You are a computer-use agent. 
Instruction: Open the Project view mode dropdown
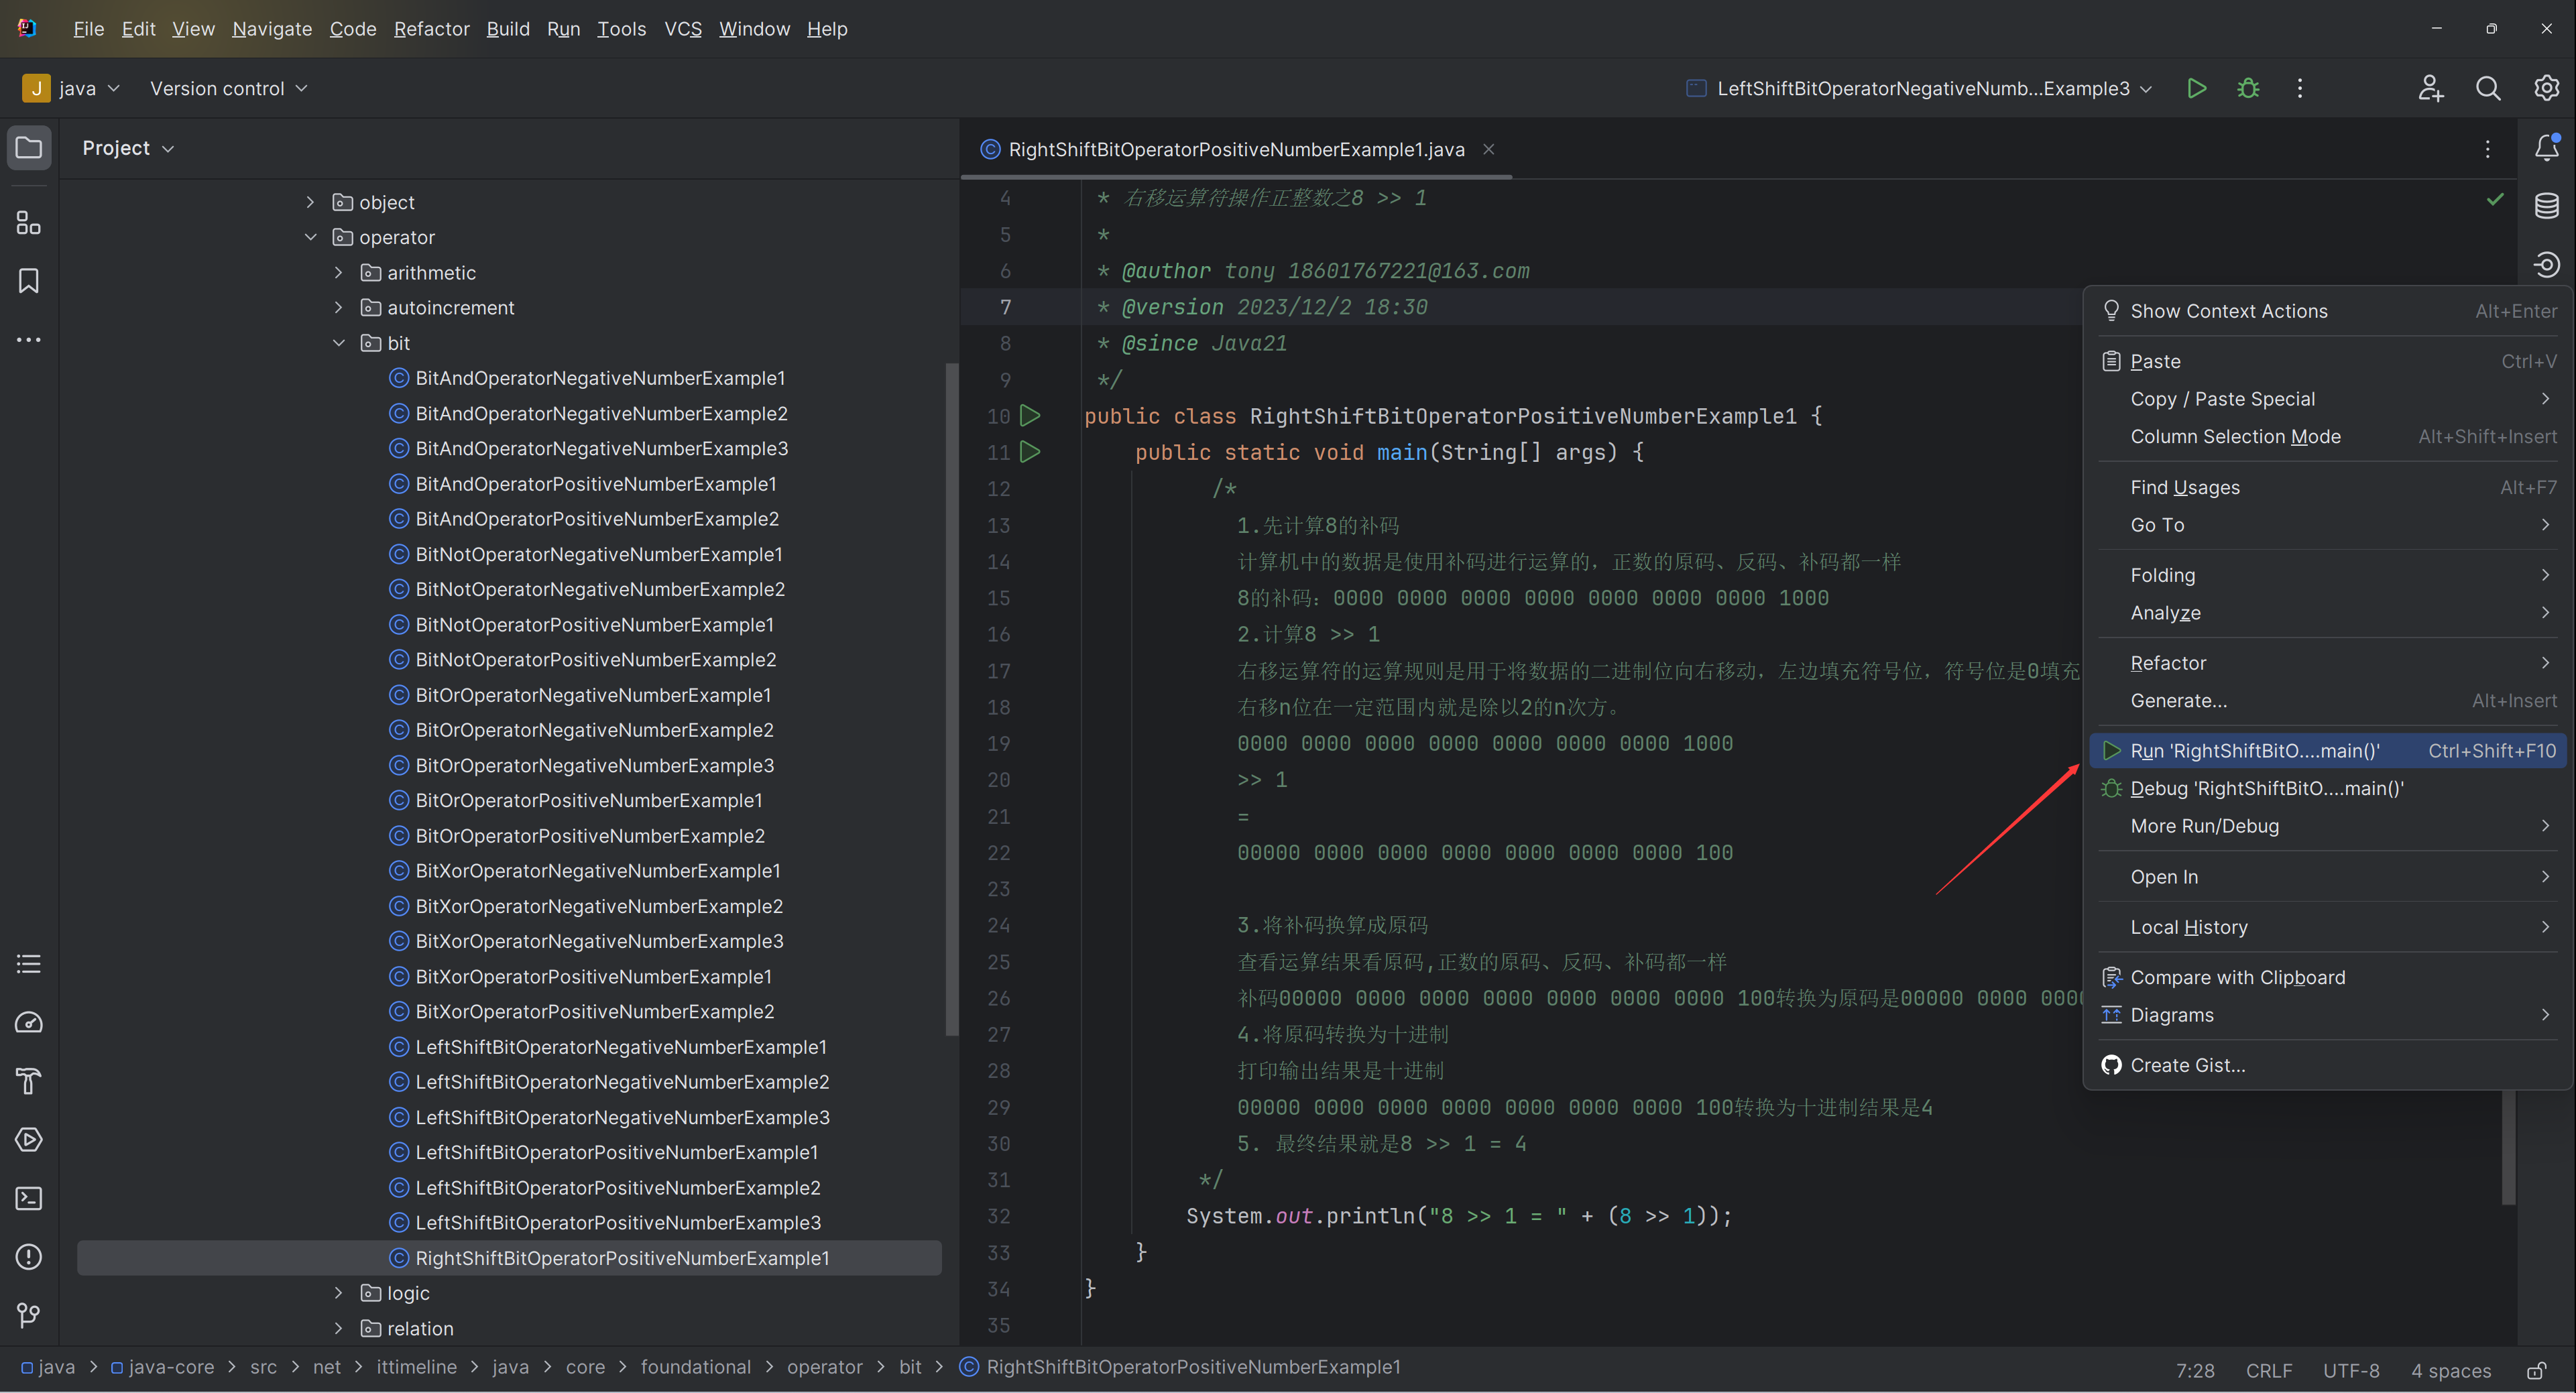pyautogui.click(x=128, y=148)
